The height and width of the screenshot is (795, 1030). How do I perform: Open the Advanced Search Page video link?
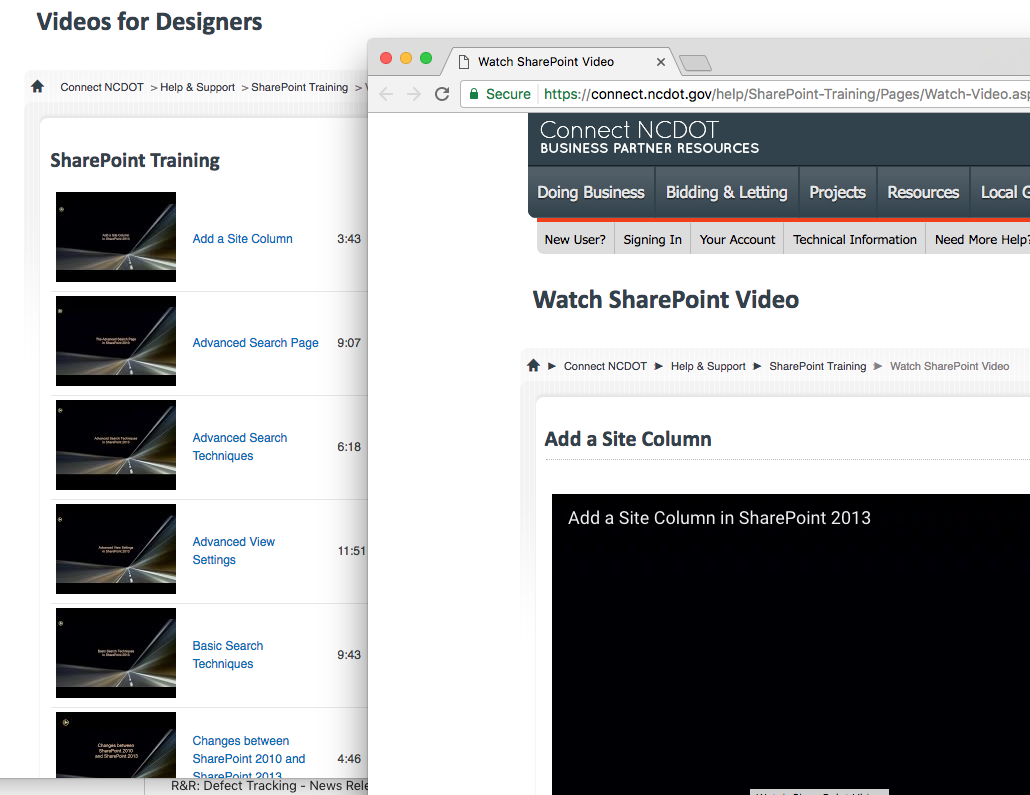(255, 343)
